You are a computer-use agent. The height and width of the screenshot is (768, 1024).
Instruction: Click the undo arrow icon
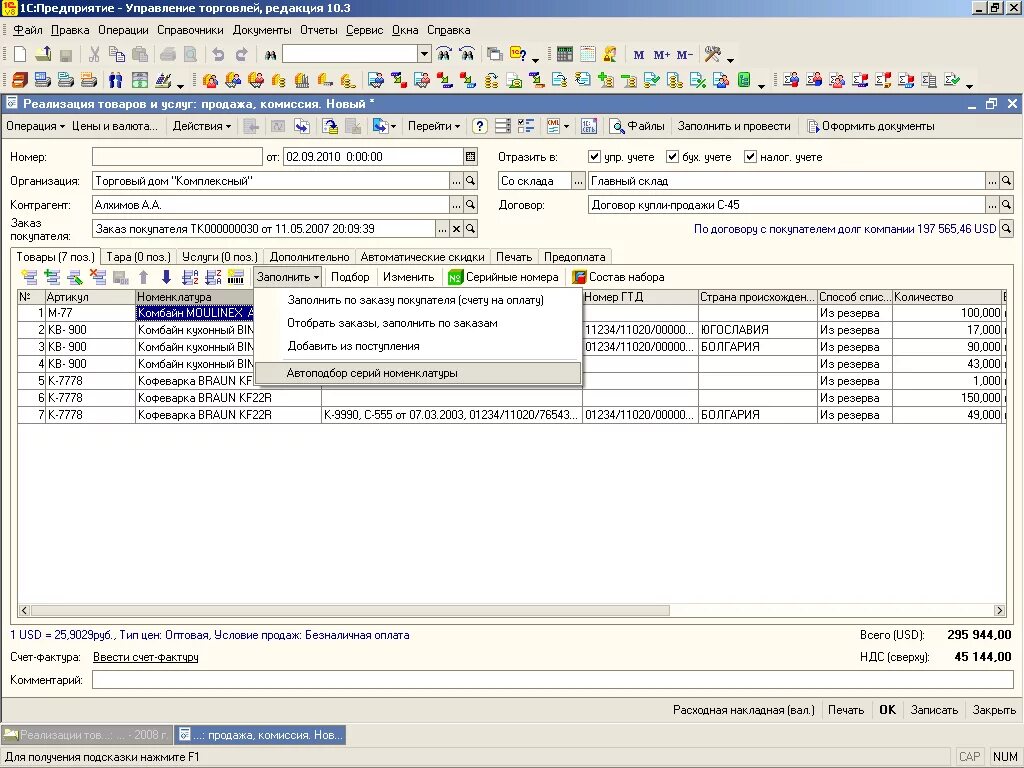pyautogui.click(x=218, y=54)
